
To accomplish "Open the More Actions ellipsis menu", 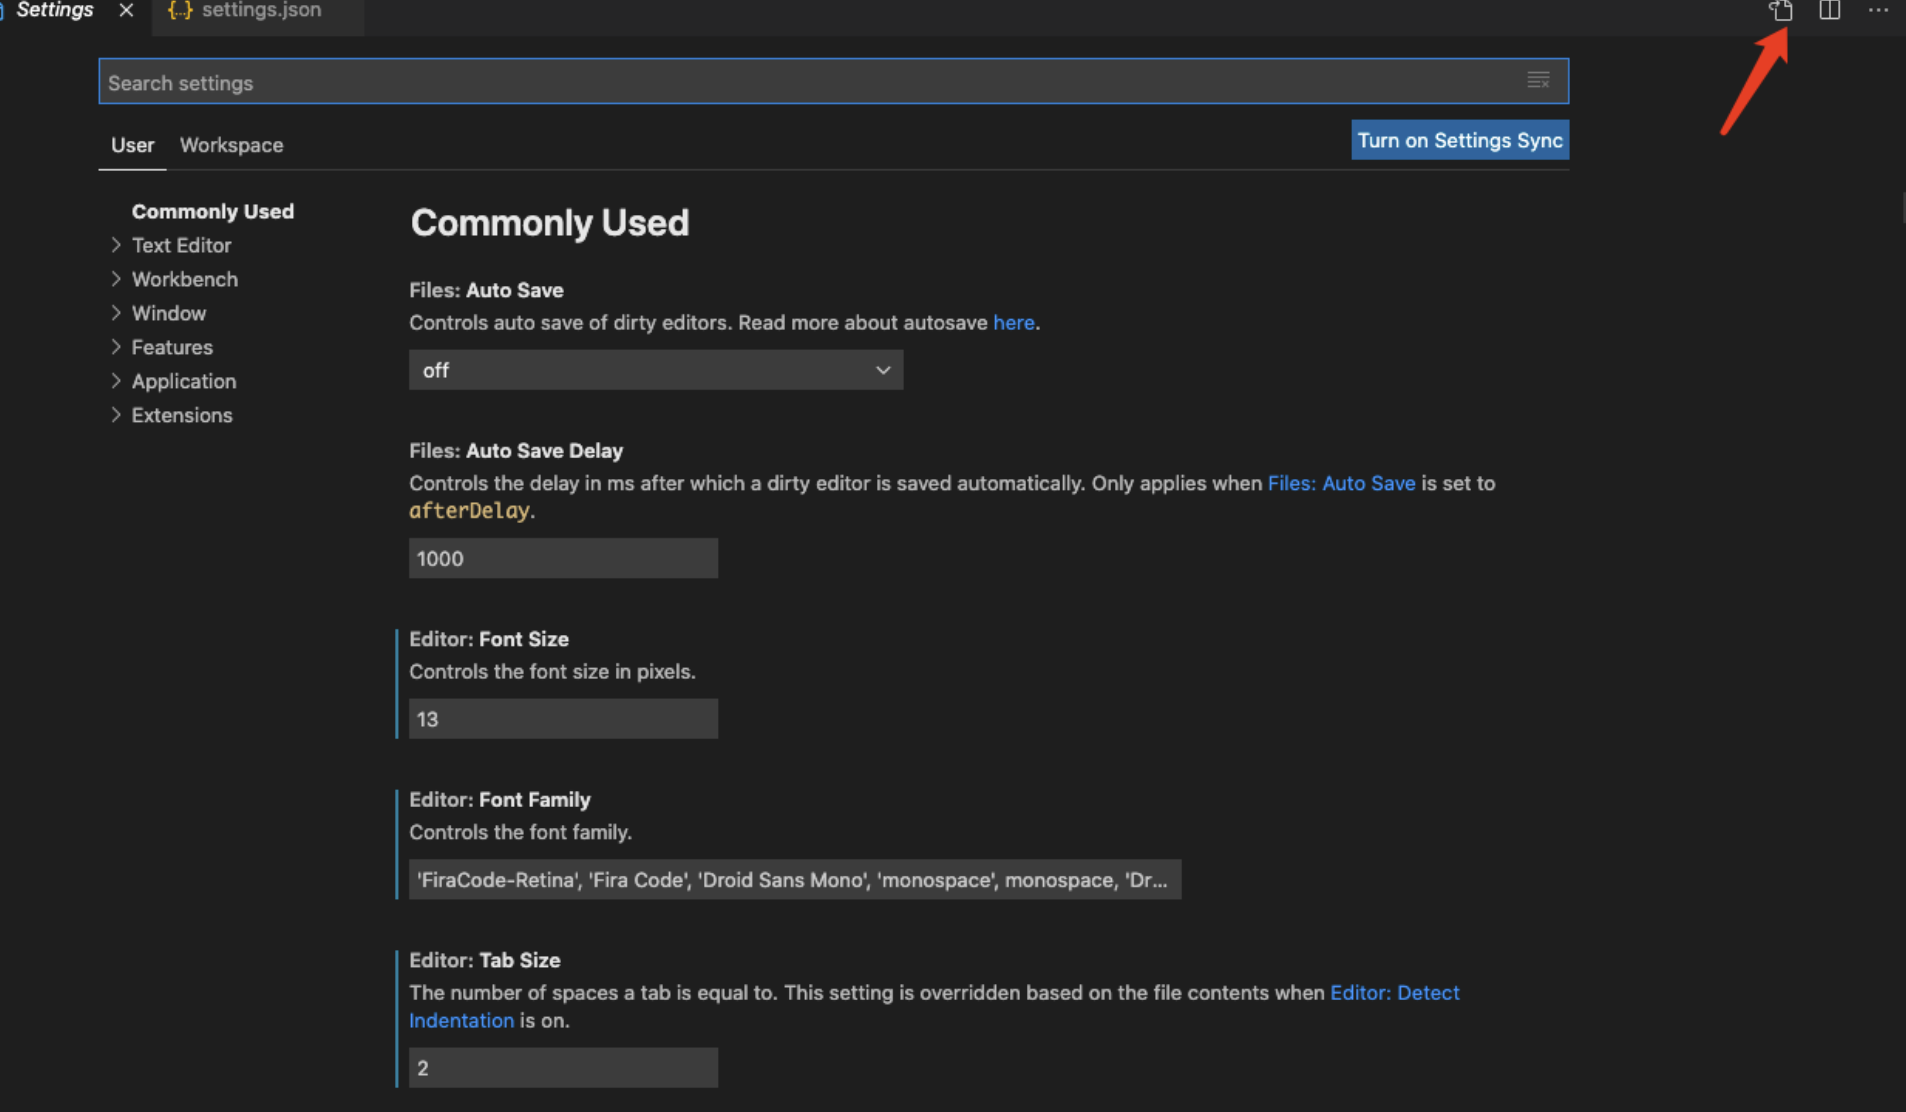I will click(1878, 10).
